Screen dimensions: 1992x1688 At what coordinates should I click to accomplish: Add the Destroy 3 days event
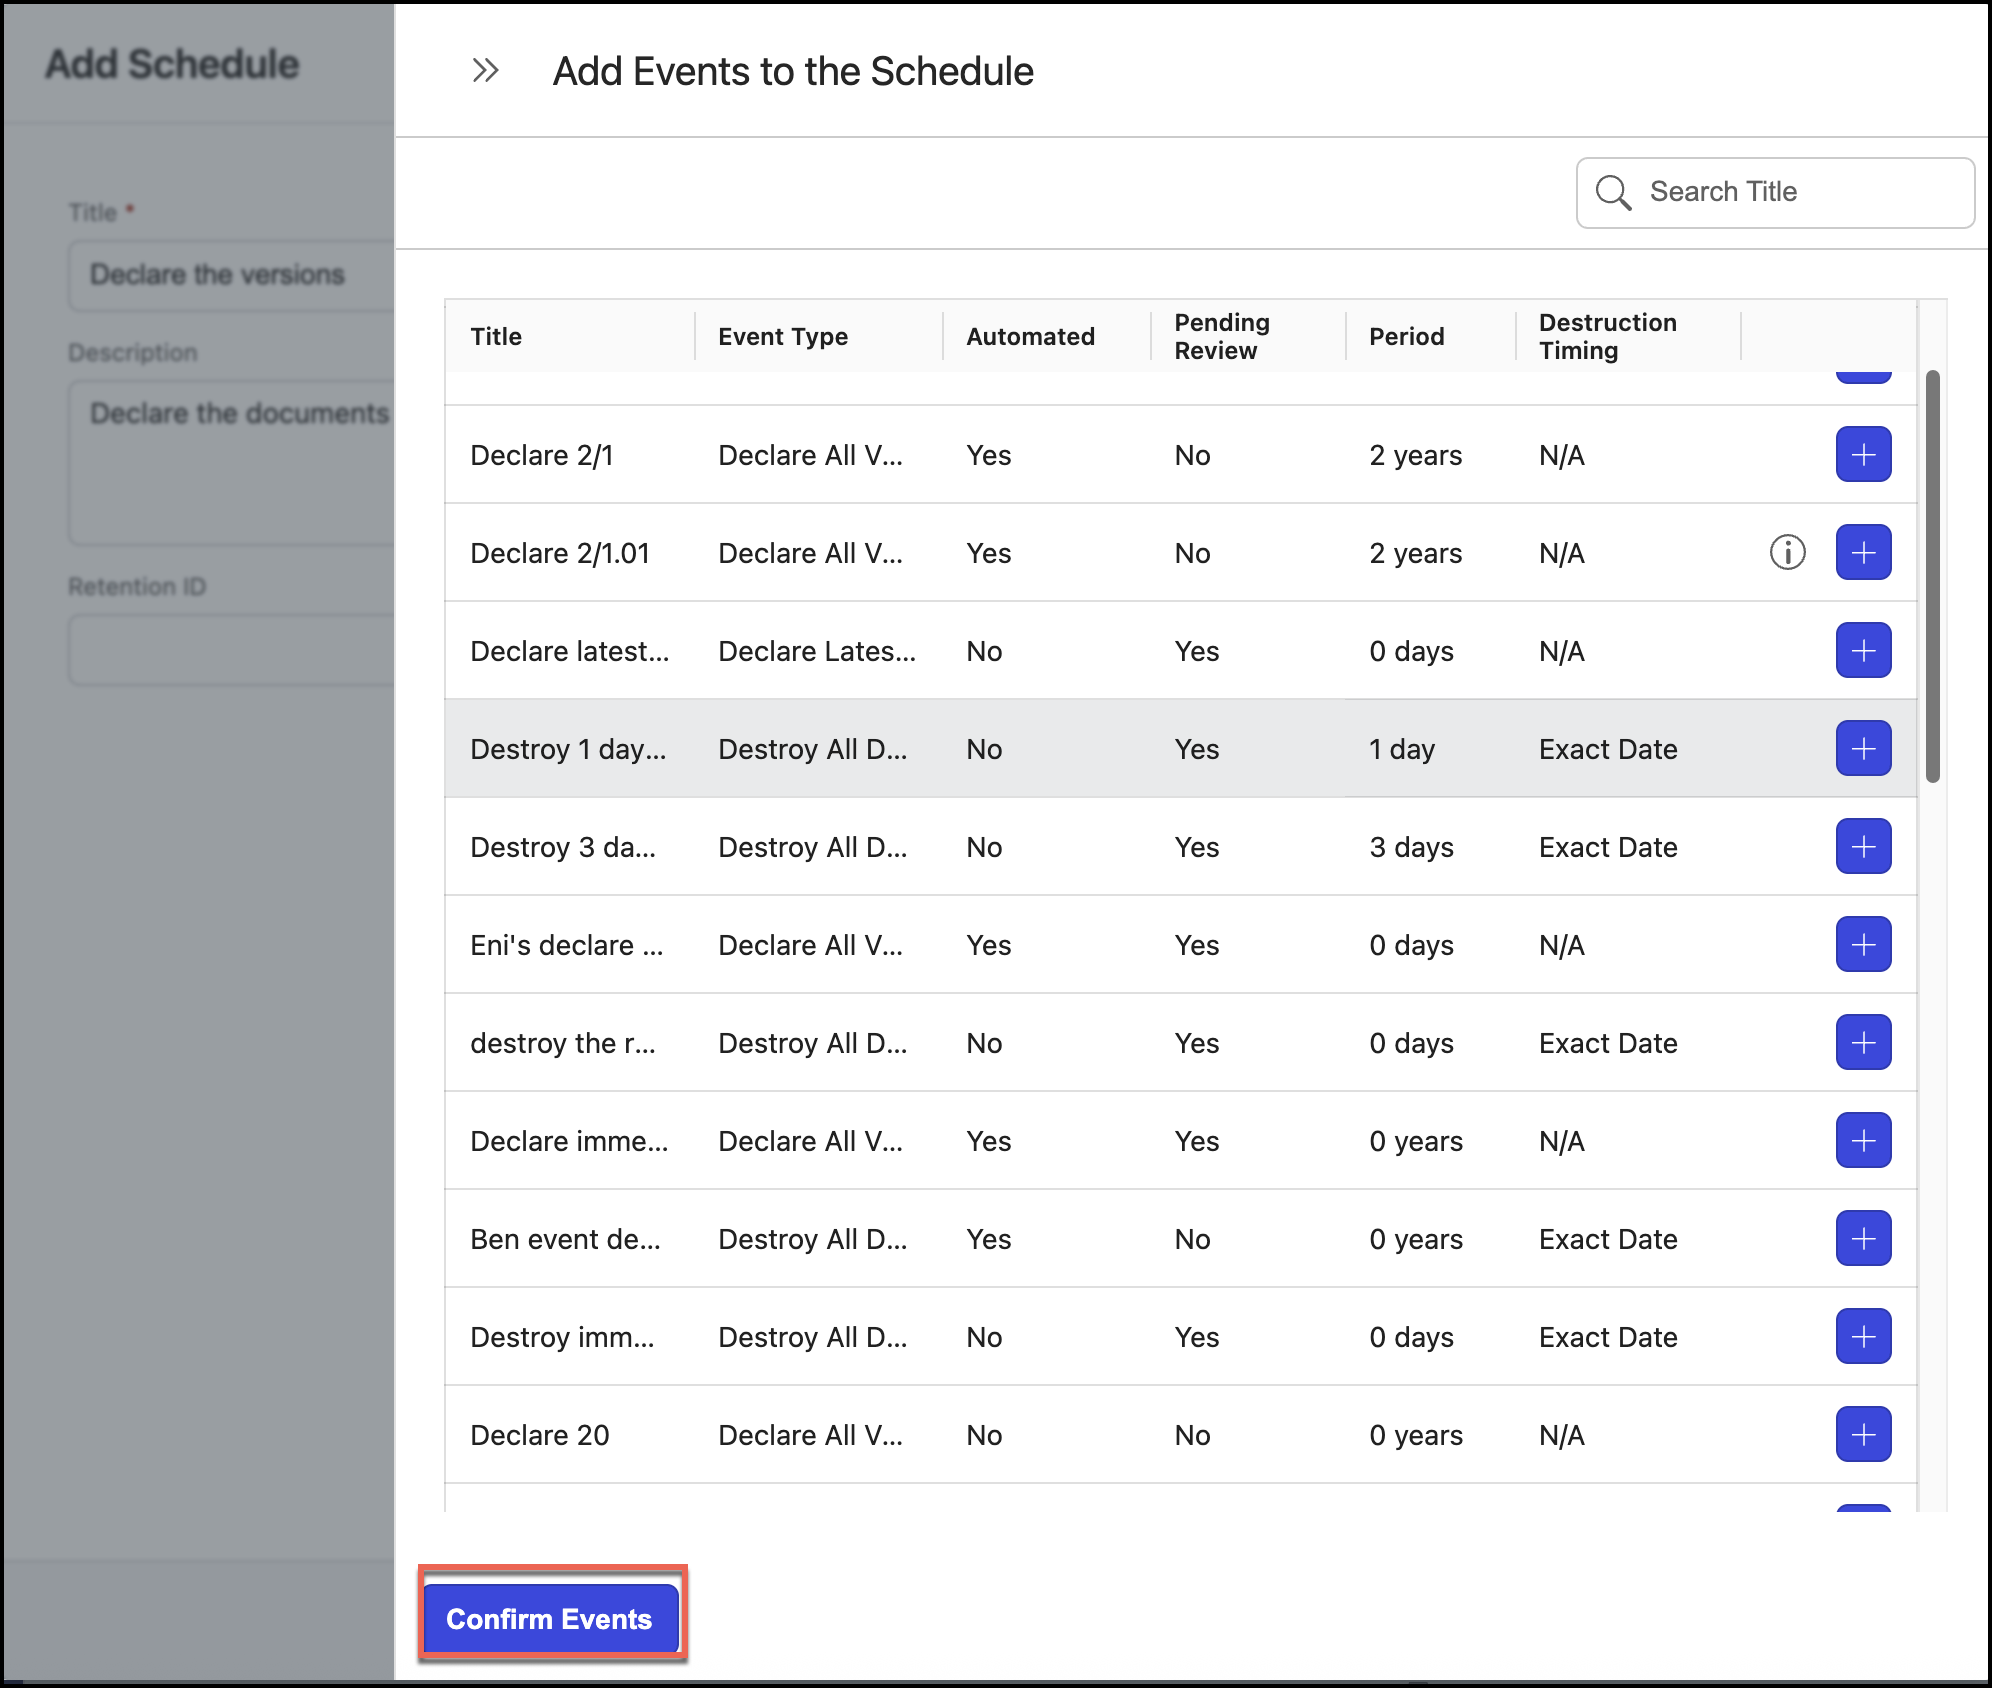1862,846
